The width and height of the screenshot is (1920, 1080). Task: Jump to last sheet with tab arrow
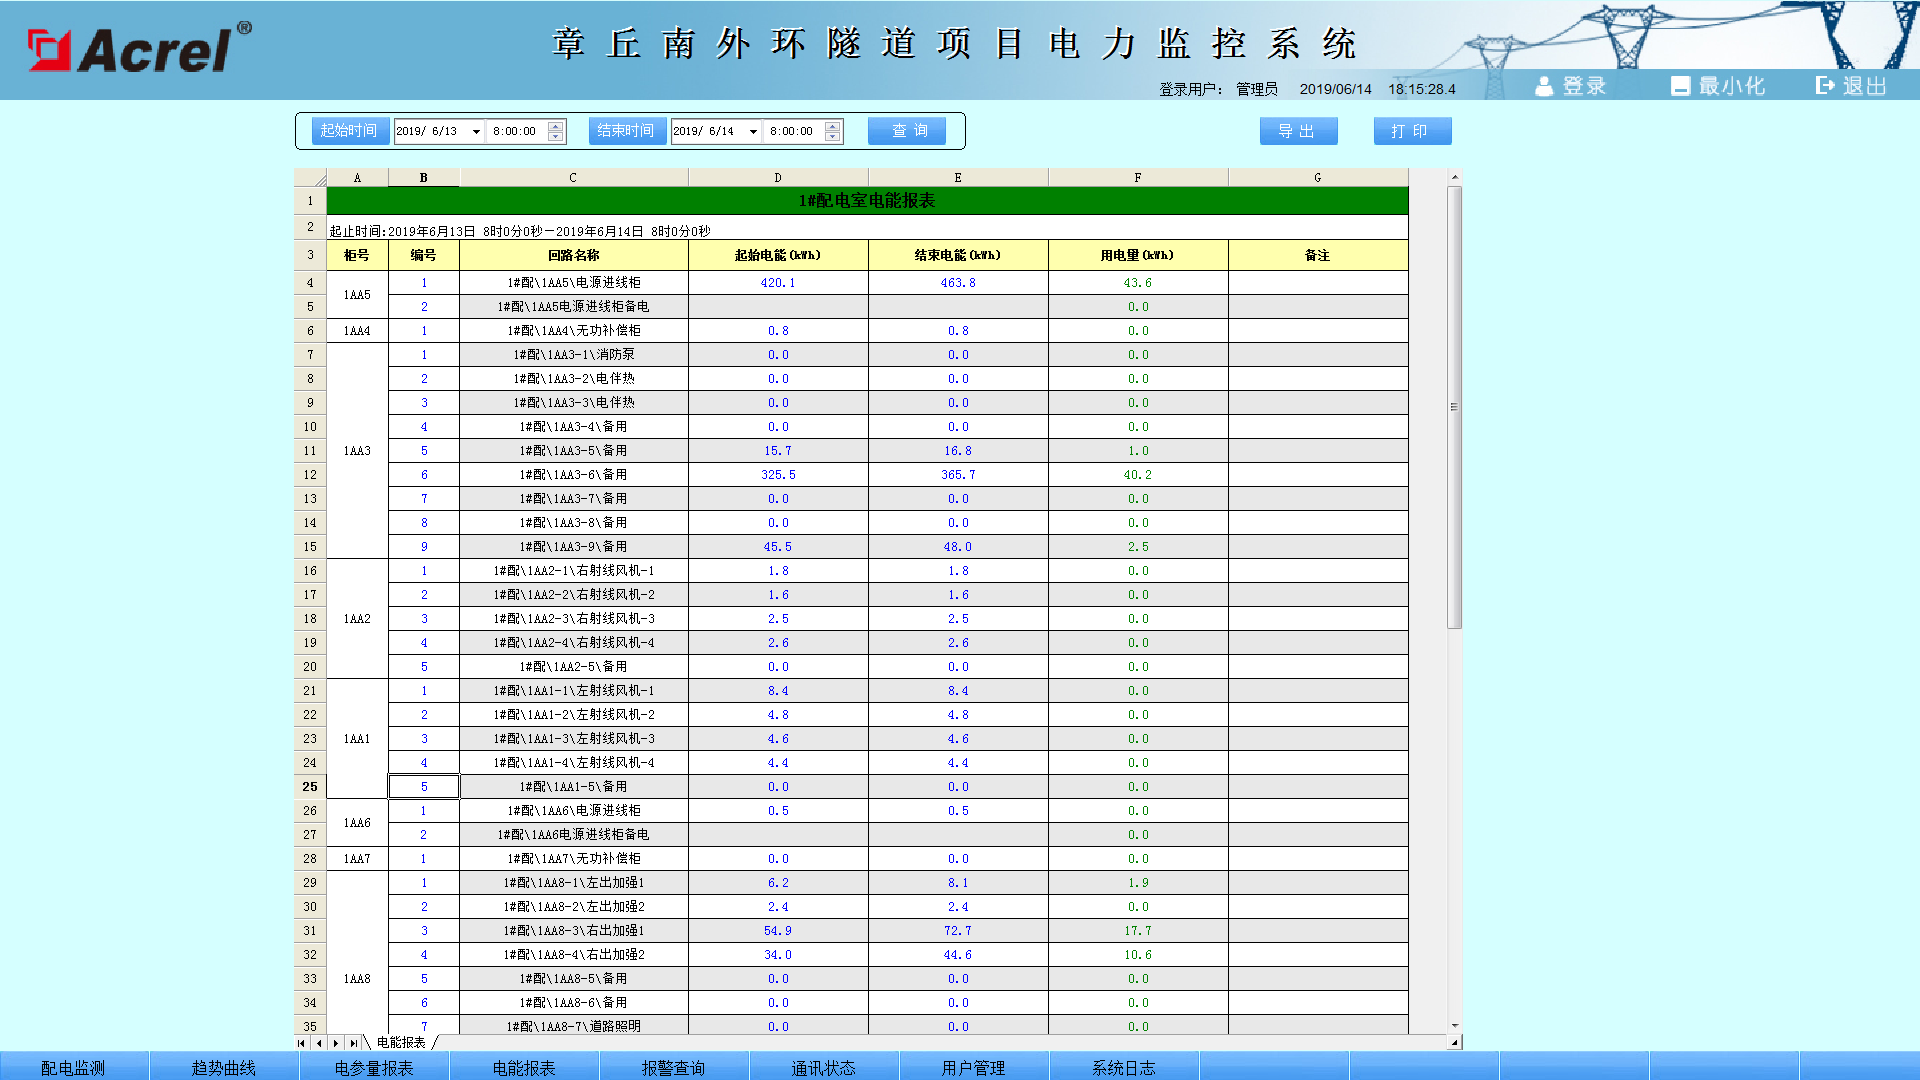pos(353,1043)
